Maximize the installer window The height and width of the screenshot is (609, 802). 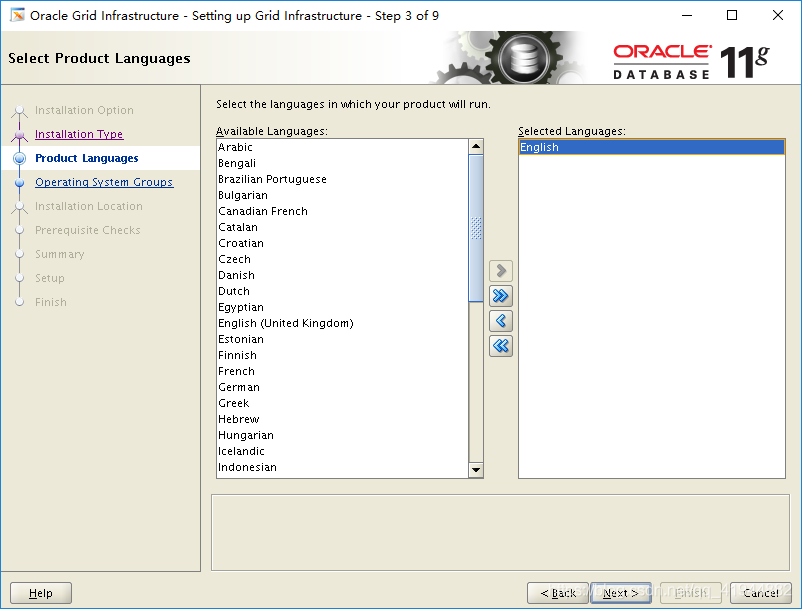coord(732,15)
